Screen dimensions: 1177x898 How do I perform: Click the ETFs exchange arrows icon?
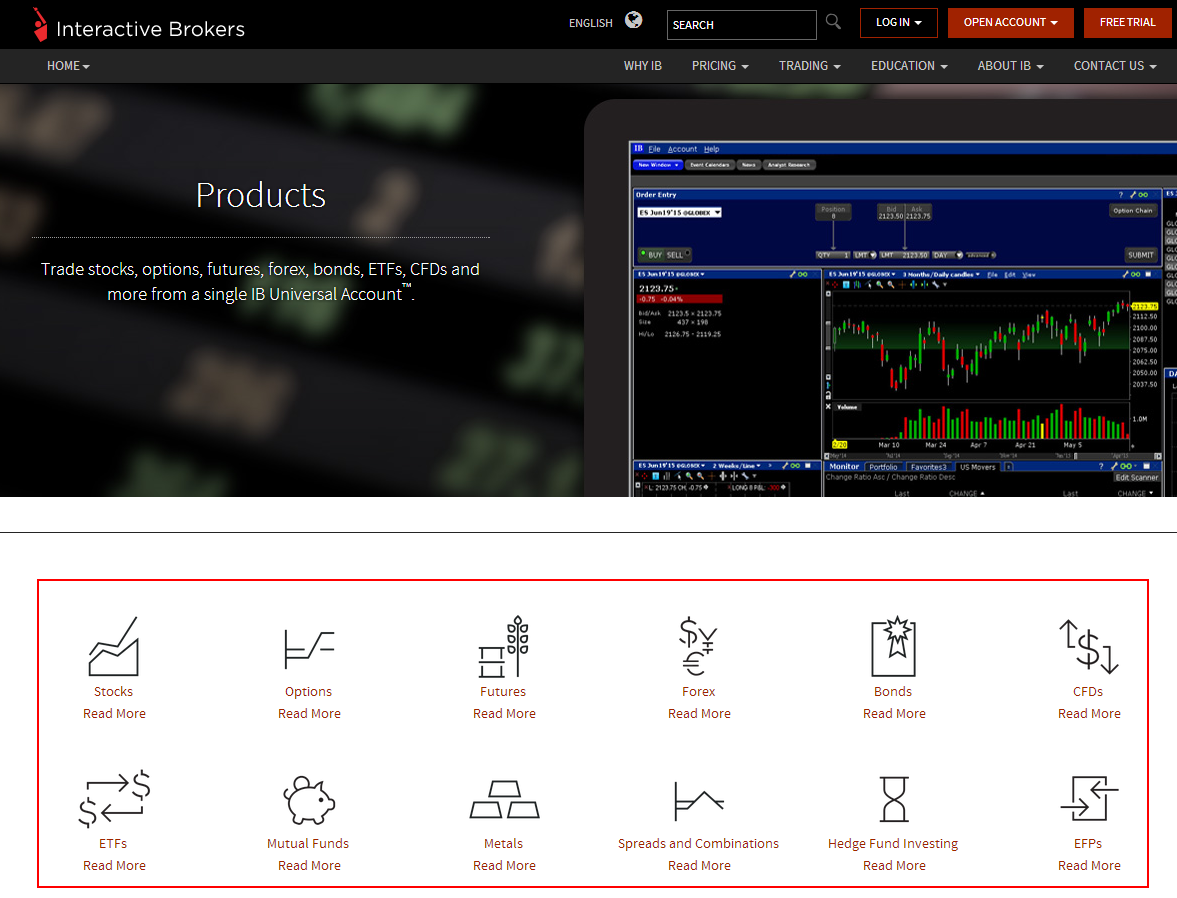pos(114,799)
